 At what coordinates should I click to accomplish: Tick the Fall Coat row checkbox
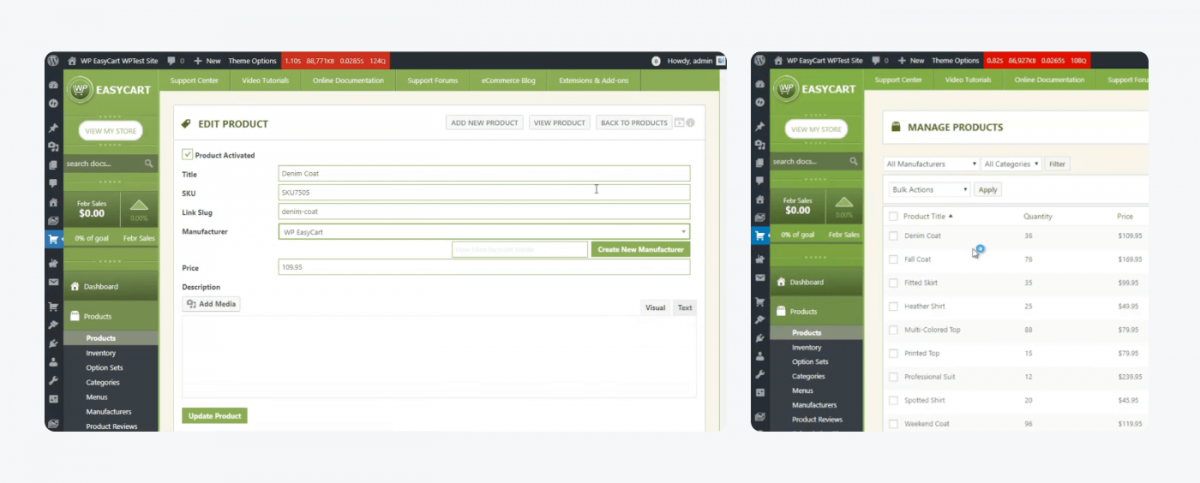893,259
